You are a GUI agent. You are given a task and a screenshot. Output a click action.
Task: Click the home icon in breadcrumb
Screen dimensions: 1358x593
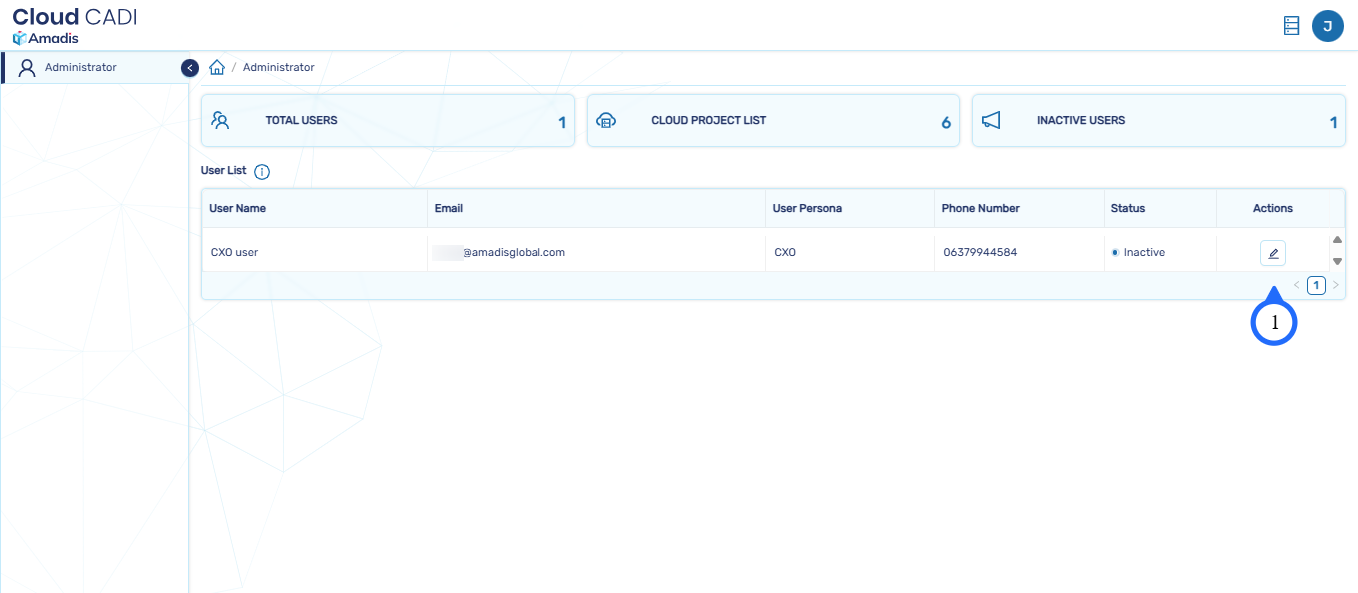pos(217,68)
